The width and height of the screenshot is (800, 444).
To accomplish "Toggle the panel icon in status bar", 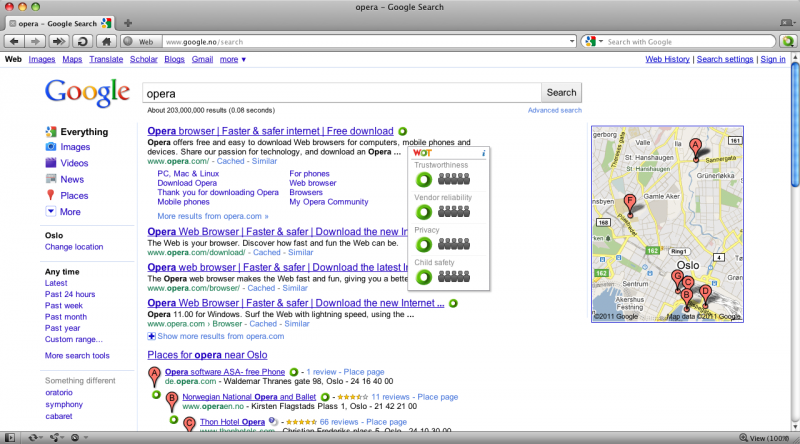I will pos(9,437).
